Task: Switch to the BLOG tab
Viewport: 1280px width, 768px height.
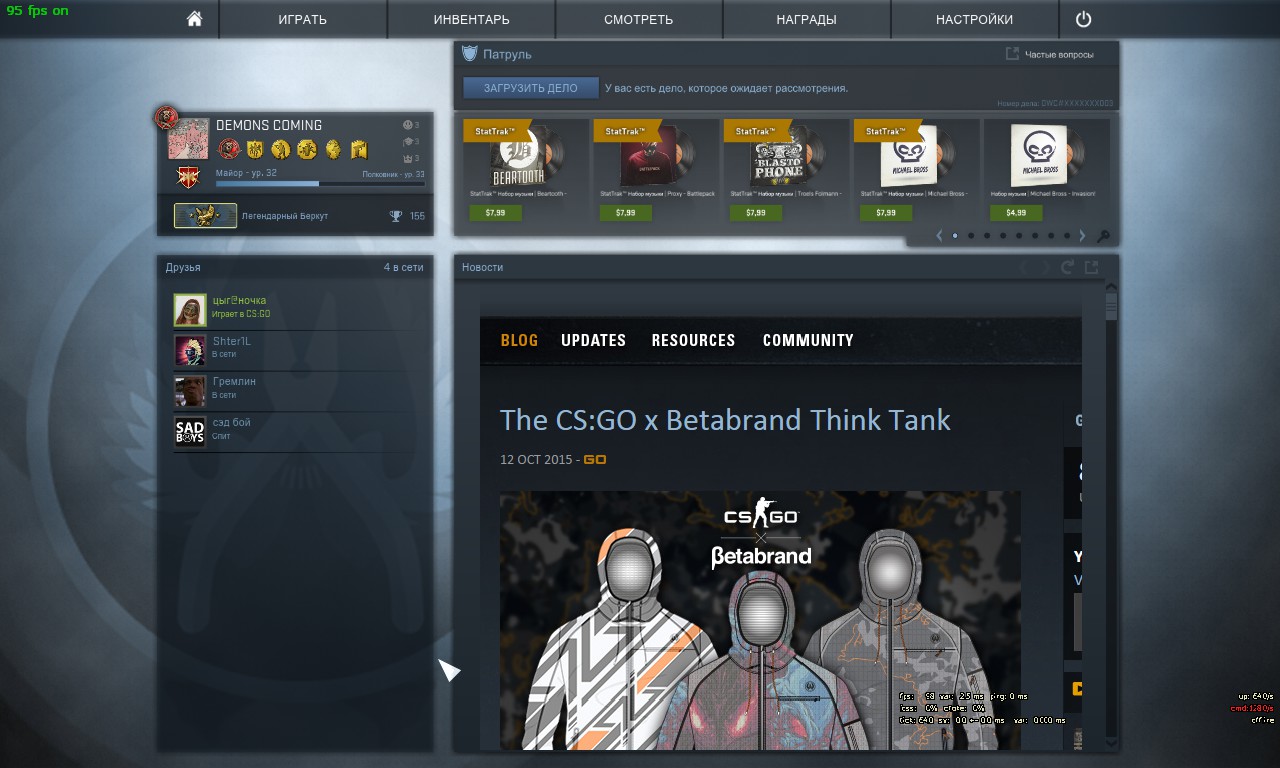Action: point(519,340)
